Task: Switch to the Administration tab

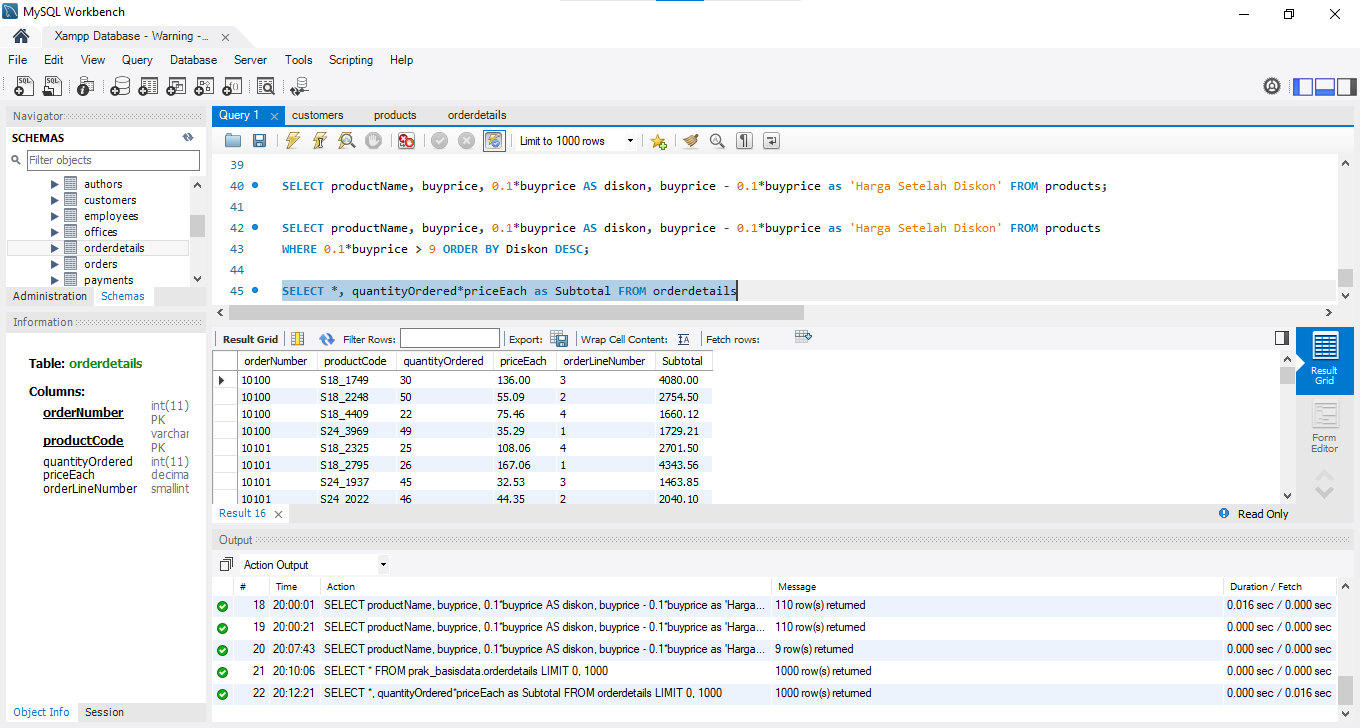Action: coord(50,296)
